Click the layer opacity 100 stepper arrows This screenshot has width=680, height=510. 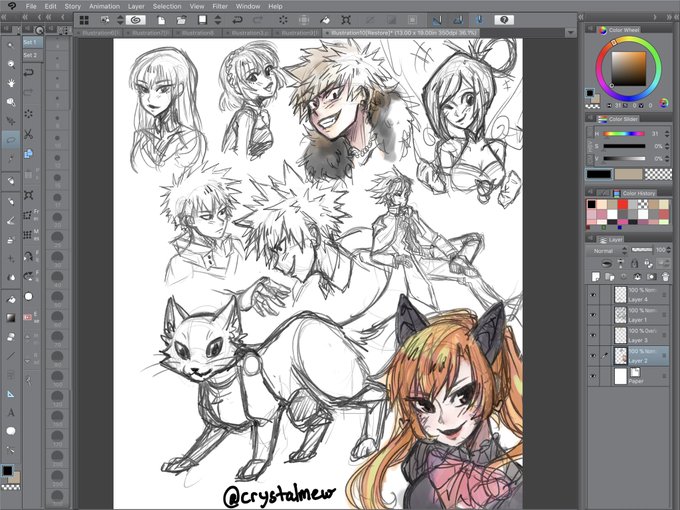pyautogui.click(x=668, y=250)
